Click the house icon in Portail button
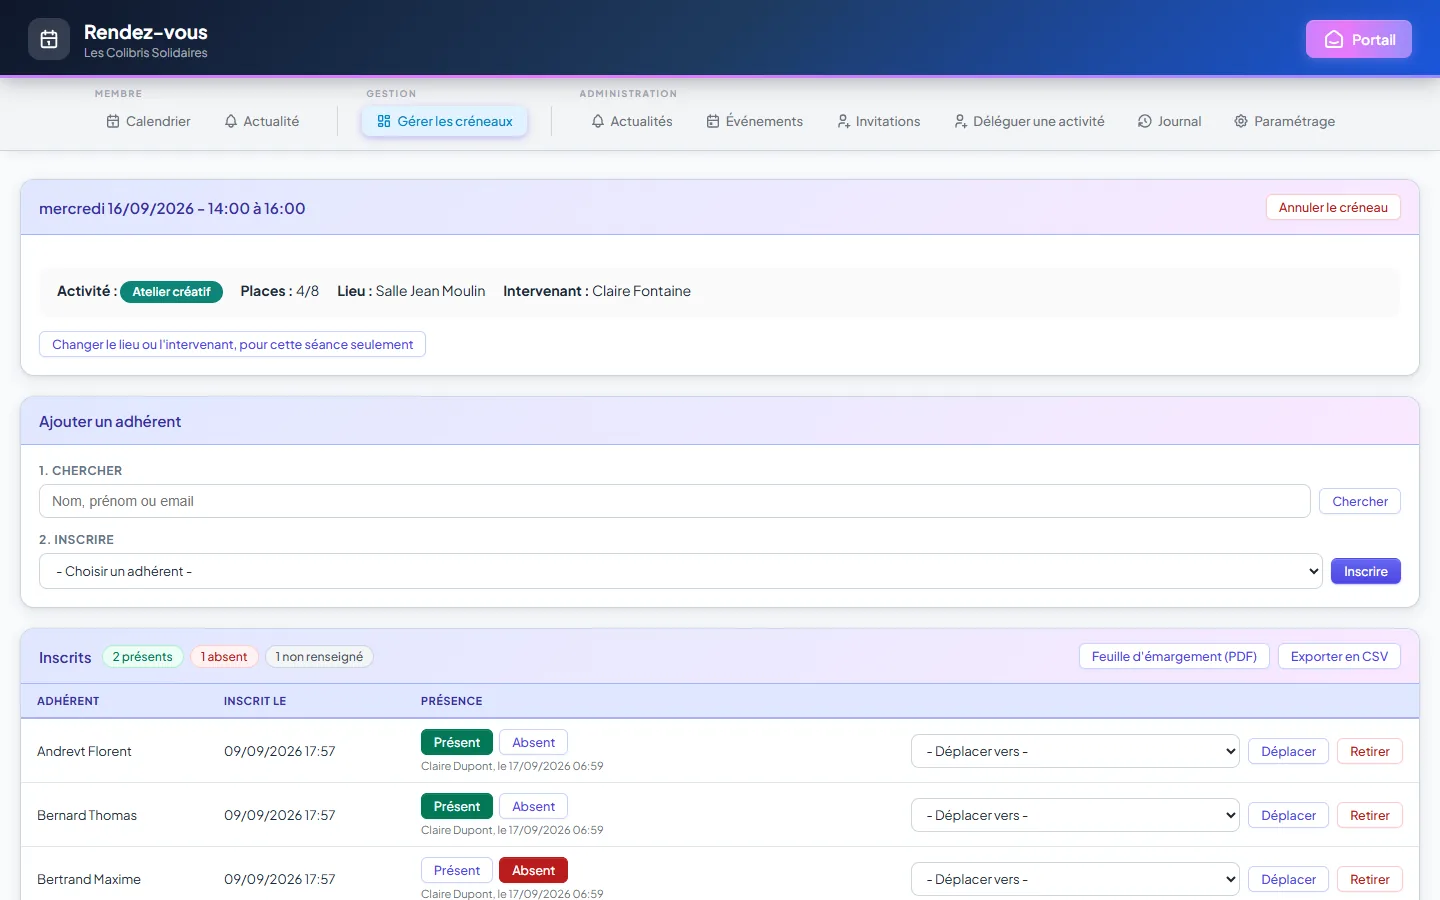Image resolution: width=1440 pixels, height=900 pixels. [1334, 40]
